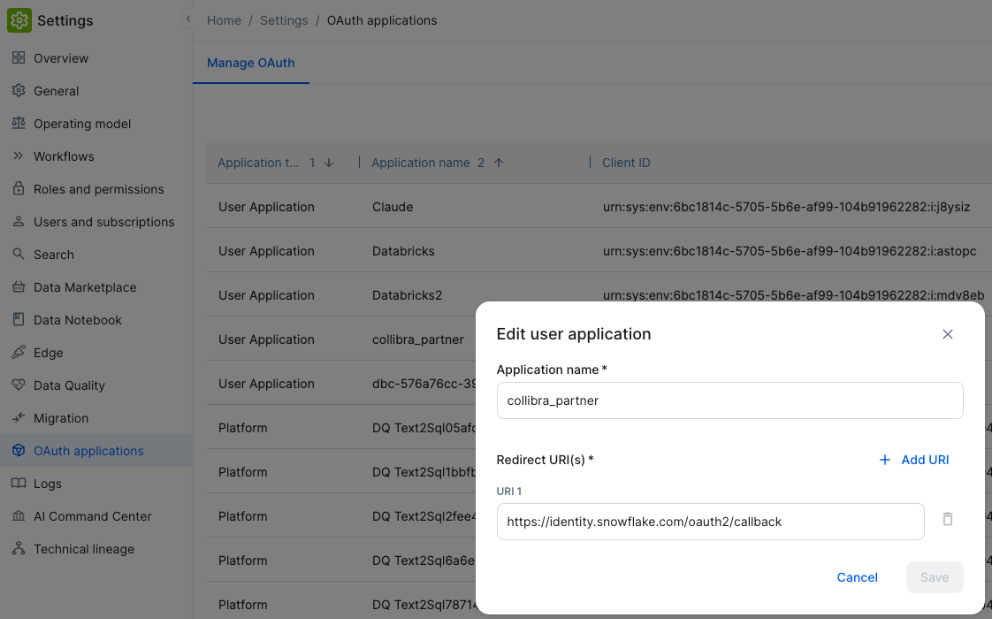Click the OAuth applications breadcrumb text

tap(382, 20)
